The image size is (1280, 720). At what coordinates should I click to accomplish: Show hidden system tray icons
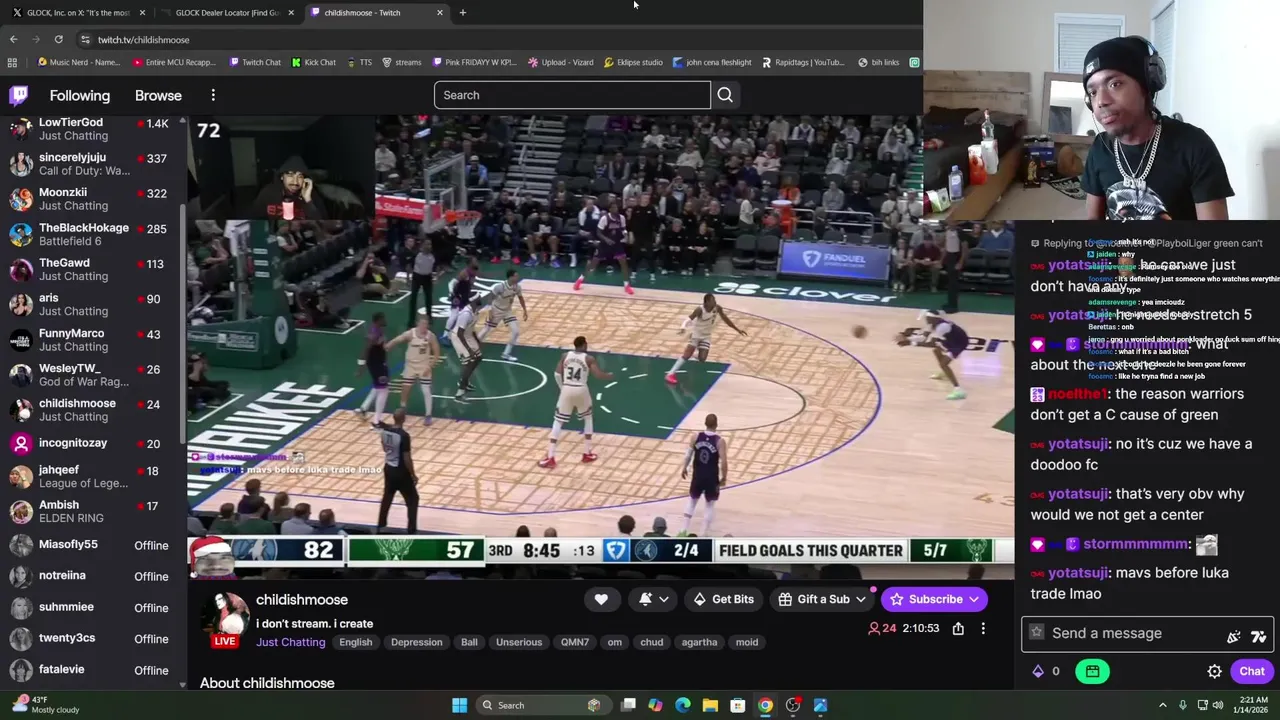tap(1162, 705)
